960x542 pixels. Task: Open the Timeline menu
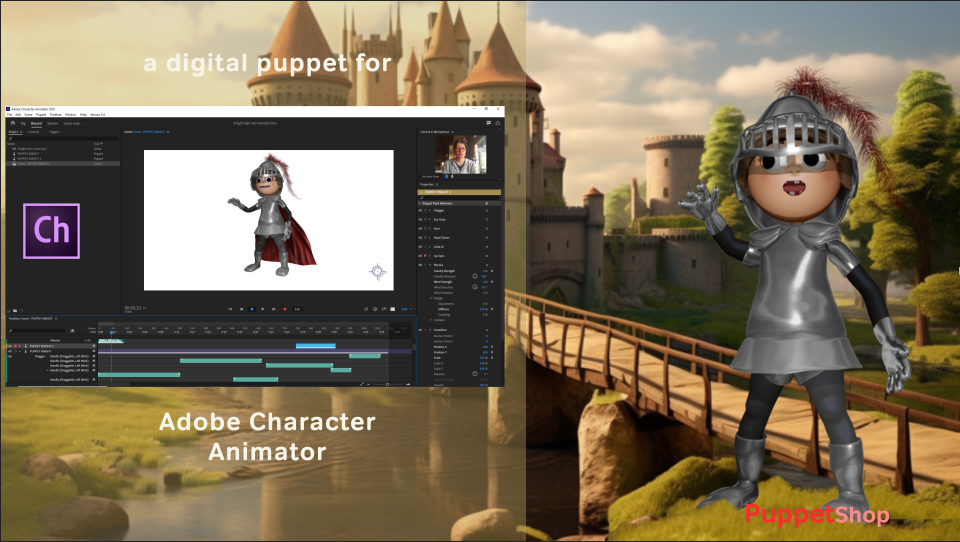(x=55, y=115)
